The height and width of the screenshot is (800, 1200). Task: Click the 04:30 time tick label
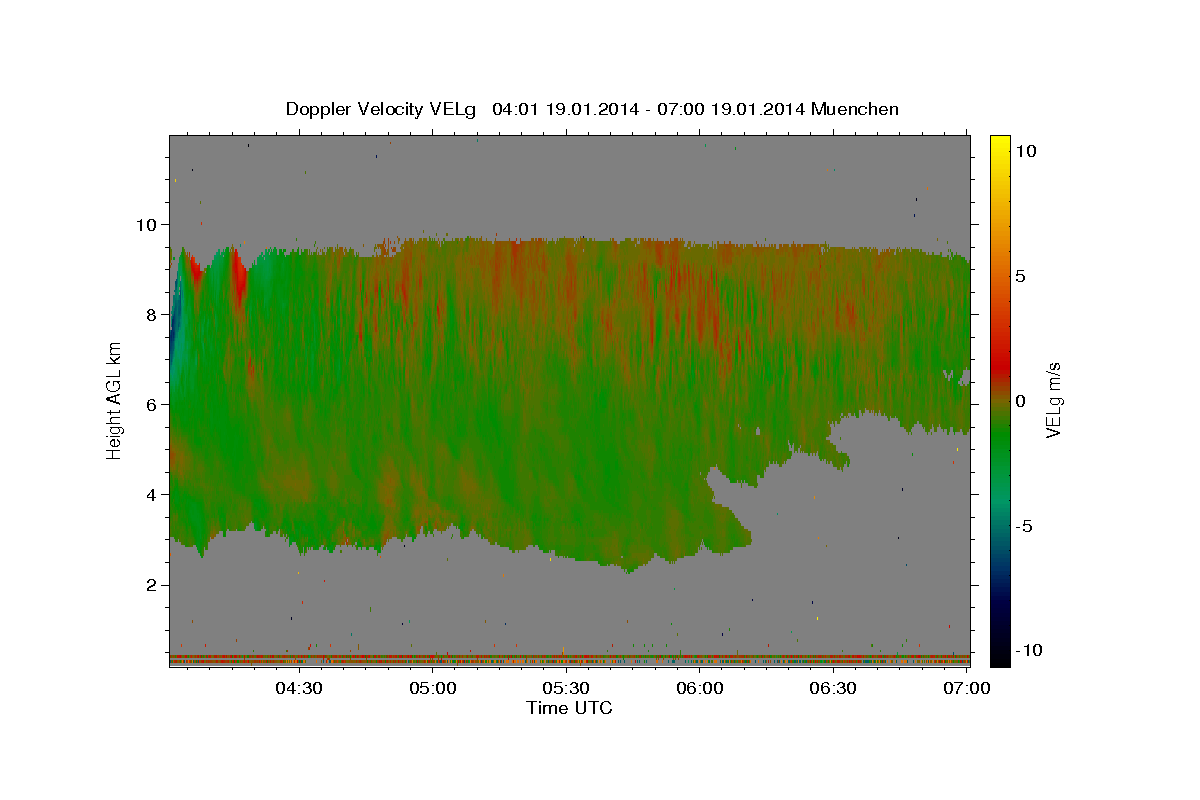[298, 688]
